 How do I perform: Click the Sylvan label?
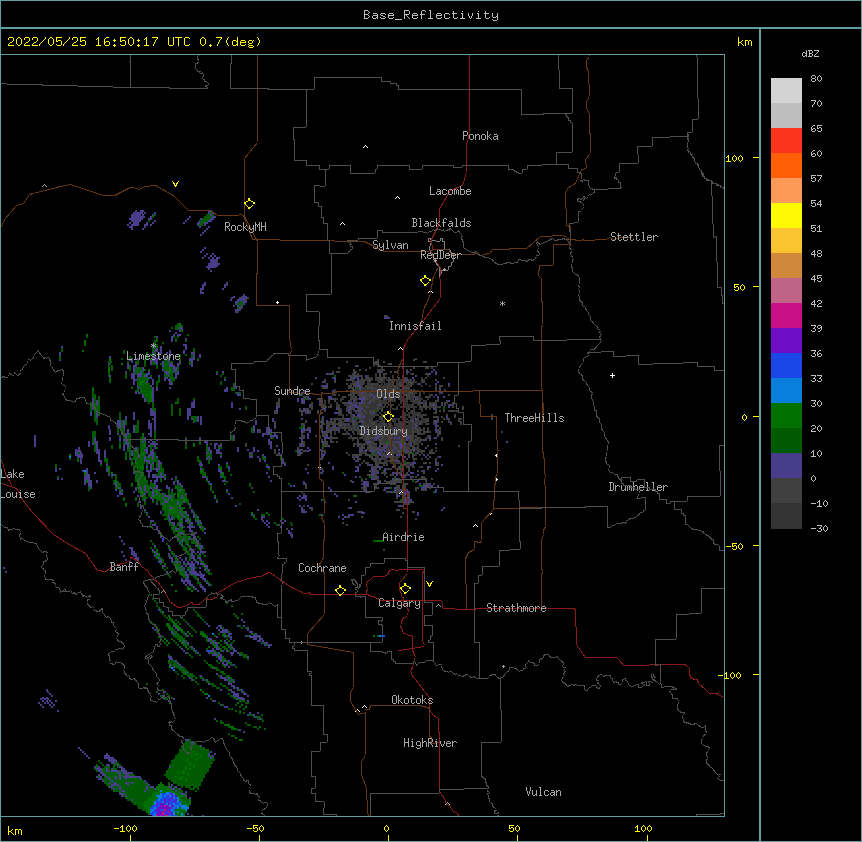[390, 245]
